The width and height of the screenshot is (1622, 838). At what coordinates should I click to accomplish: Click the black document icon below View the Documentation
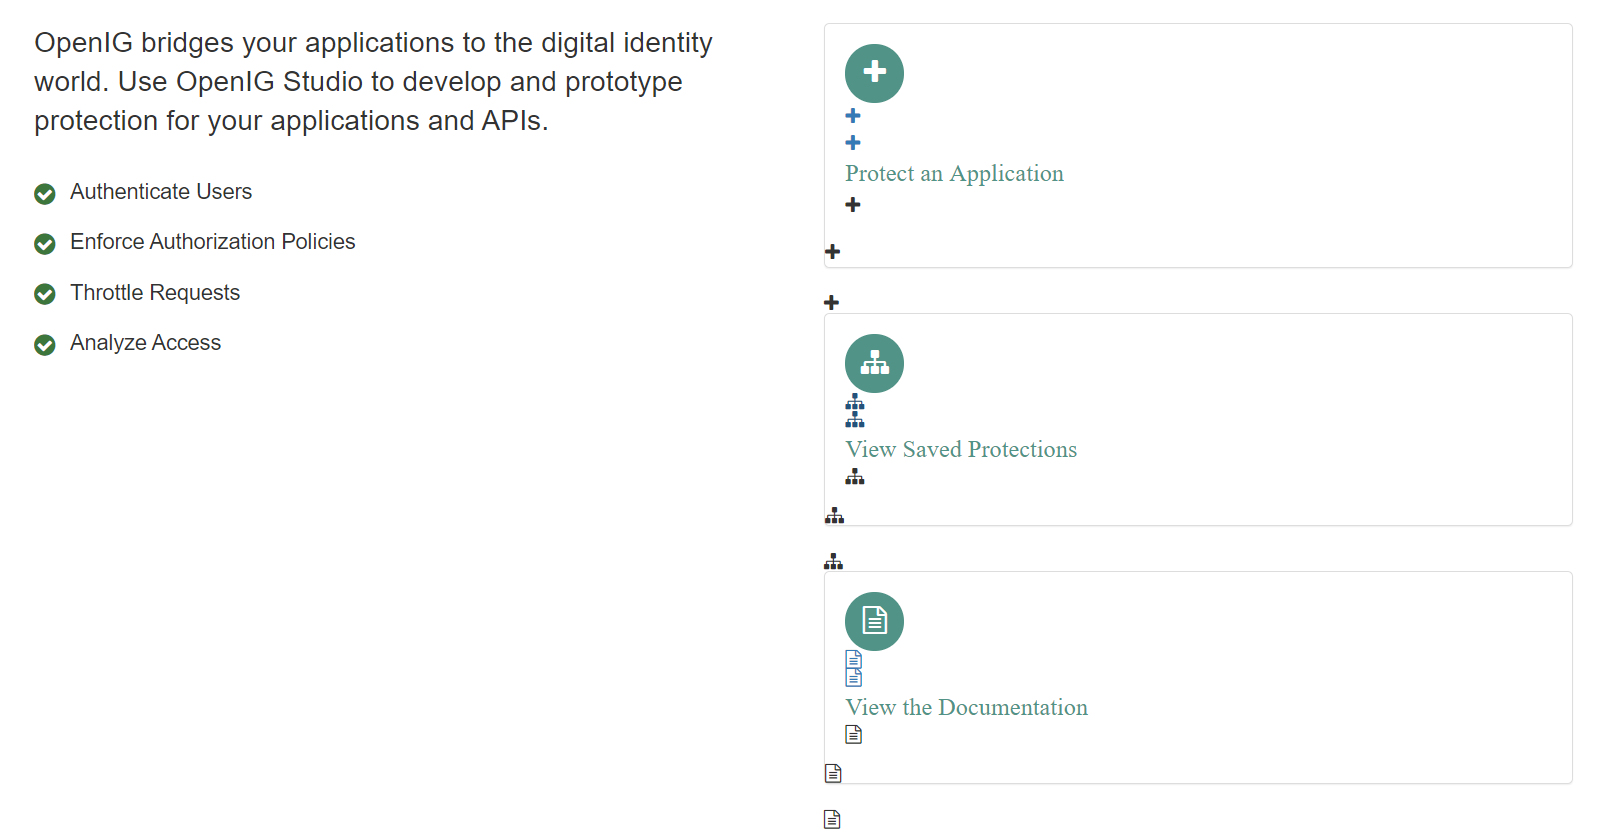[x=853, y=735]
